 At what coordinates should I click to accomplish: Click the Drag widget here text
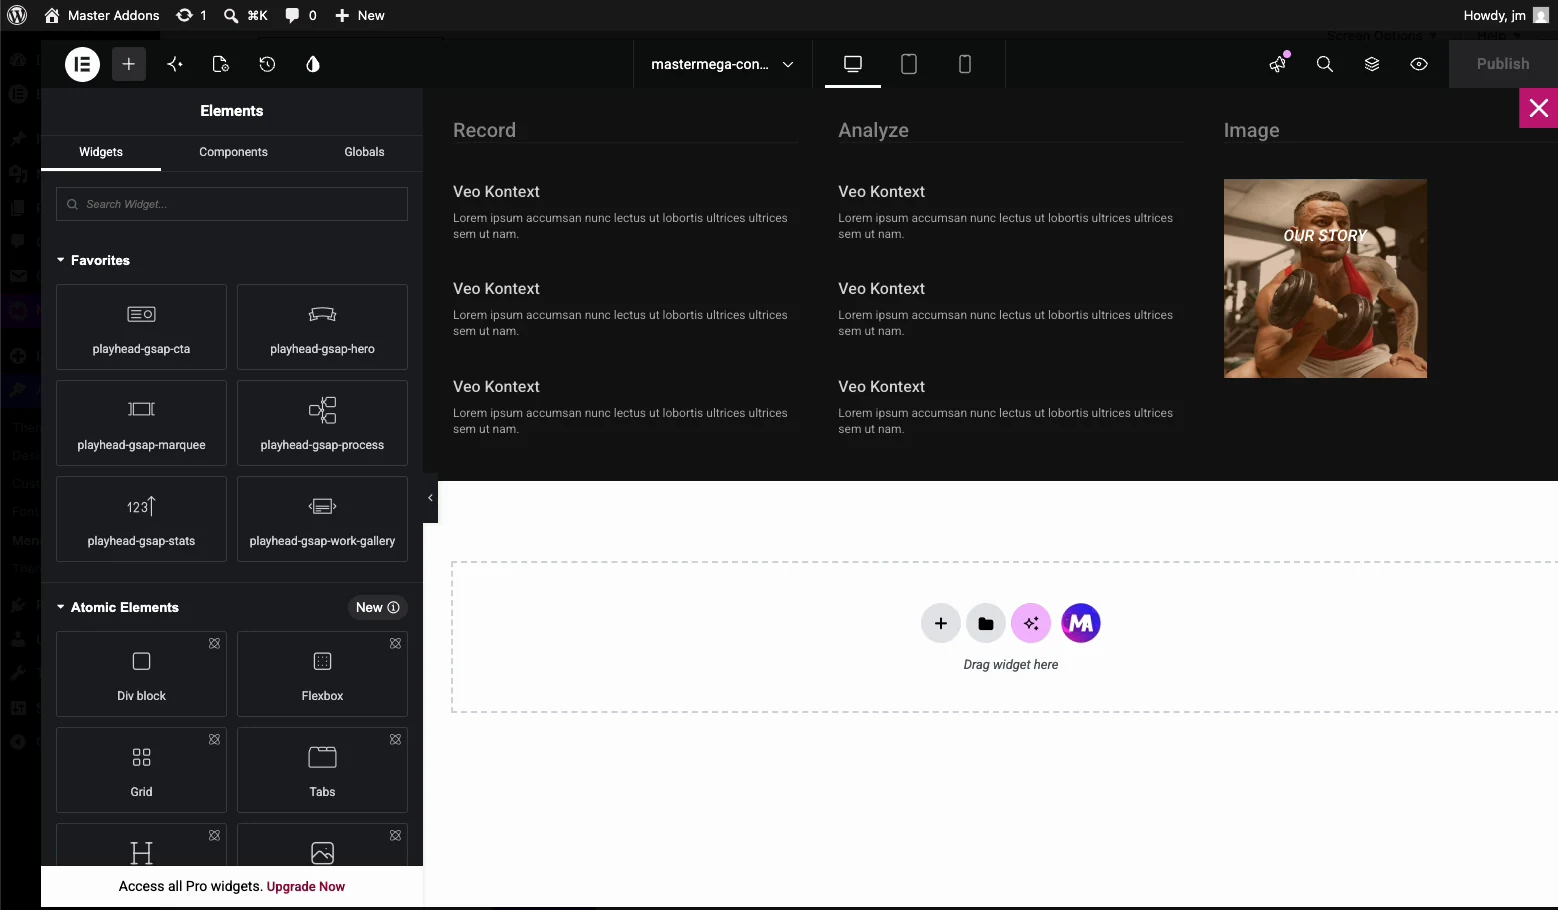click(x=1010, y=664)
